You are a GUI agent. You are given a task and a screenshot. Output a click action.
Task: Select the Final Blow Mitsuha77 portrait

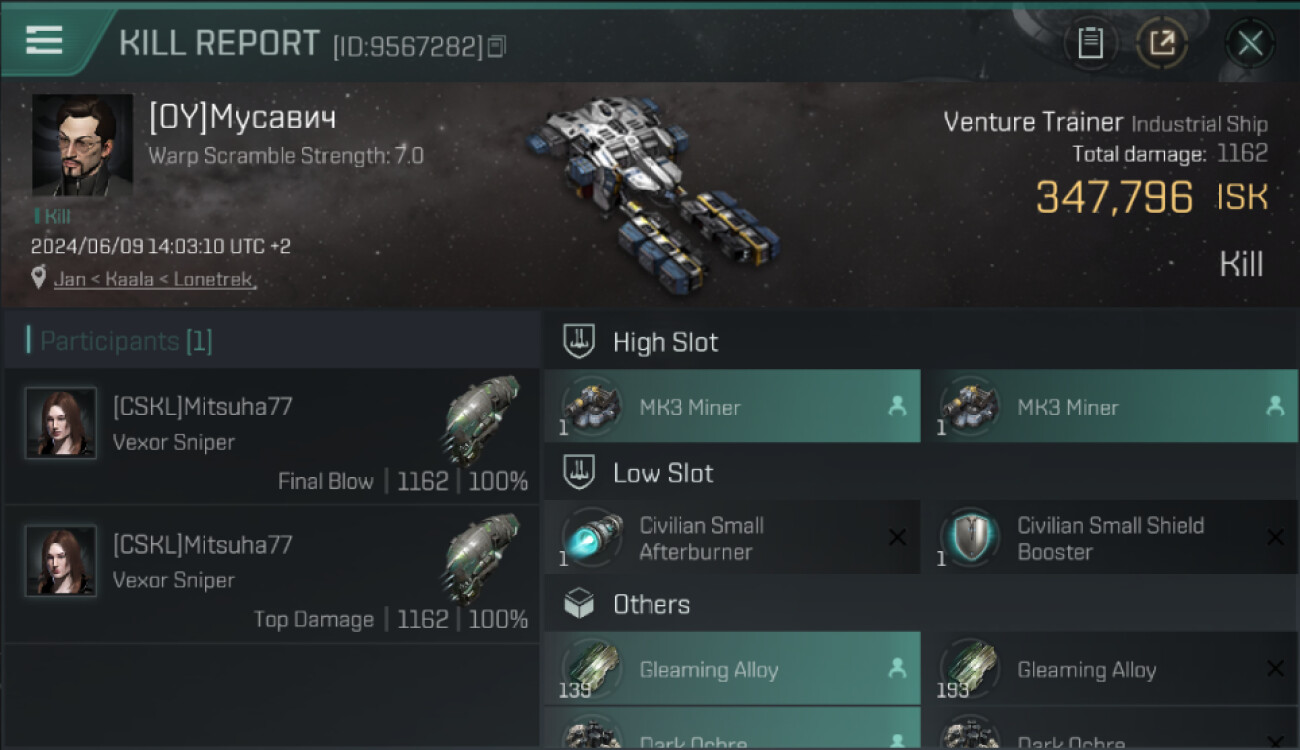61,423
